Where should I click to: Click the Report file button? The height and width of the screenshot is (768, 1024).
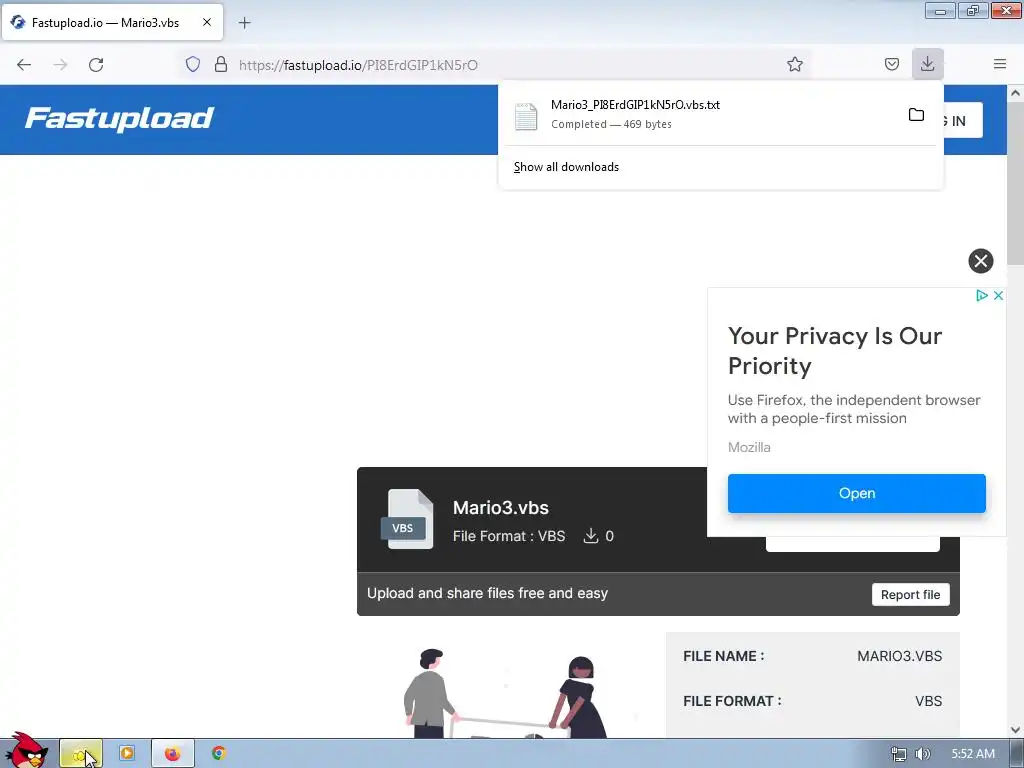pos(910,594)
